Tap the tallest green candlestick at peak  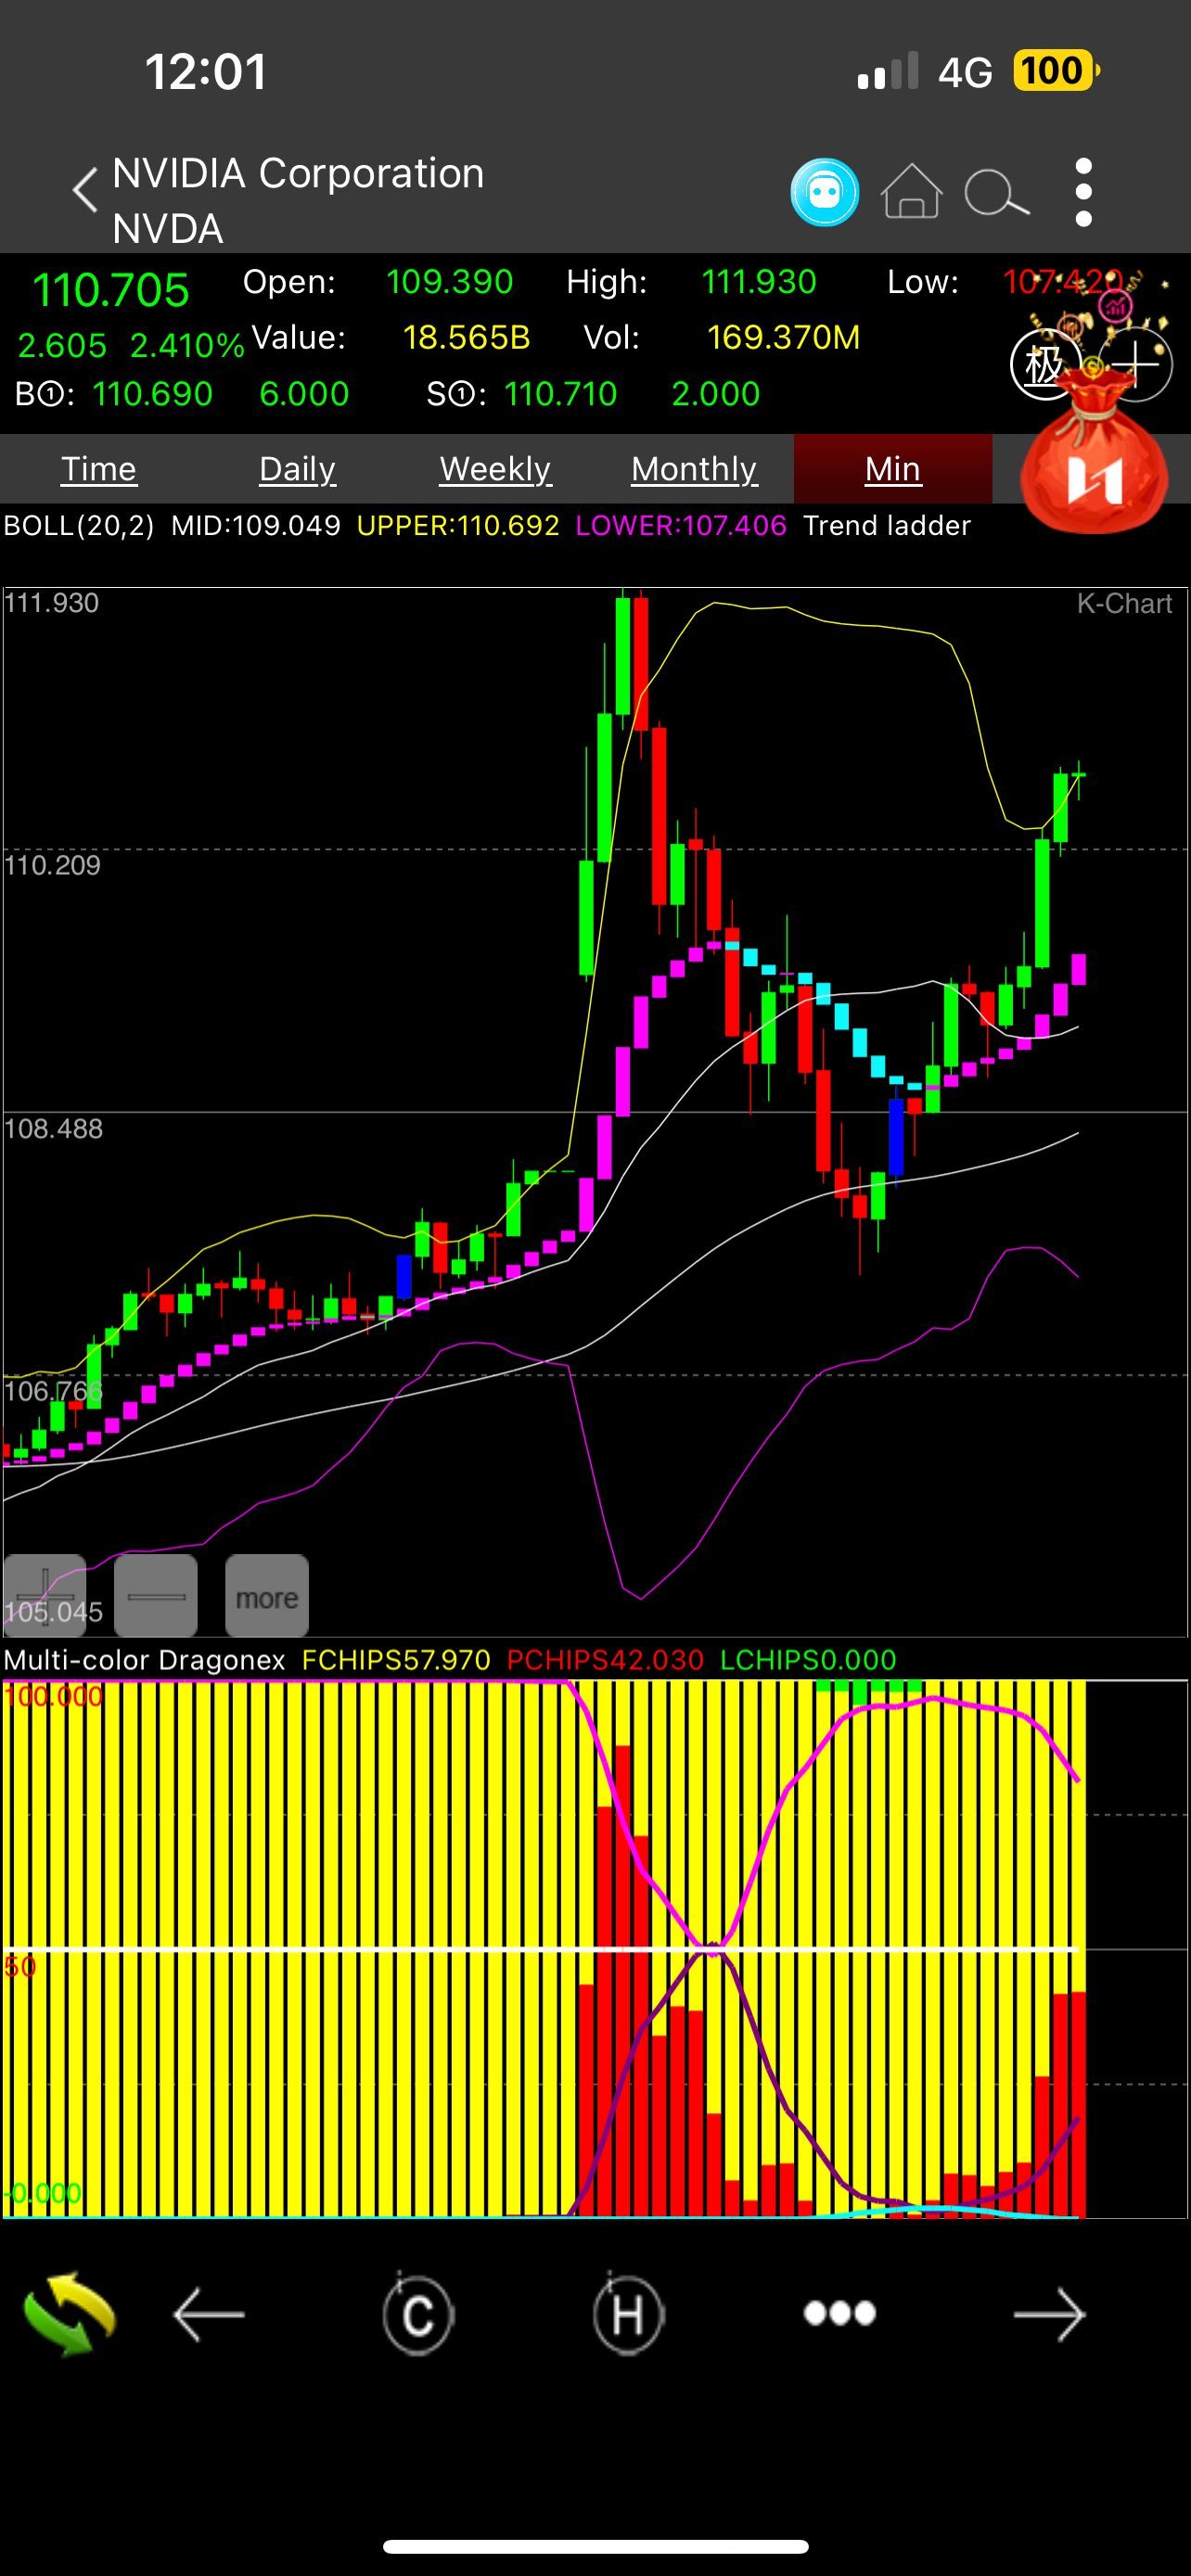click(x=623, y=656)
